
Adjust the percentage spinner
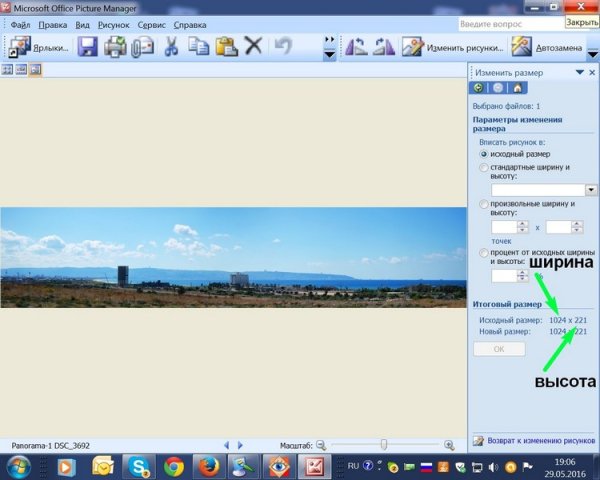pyautogui.click(x=523, y=276)
